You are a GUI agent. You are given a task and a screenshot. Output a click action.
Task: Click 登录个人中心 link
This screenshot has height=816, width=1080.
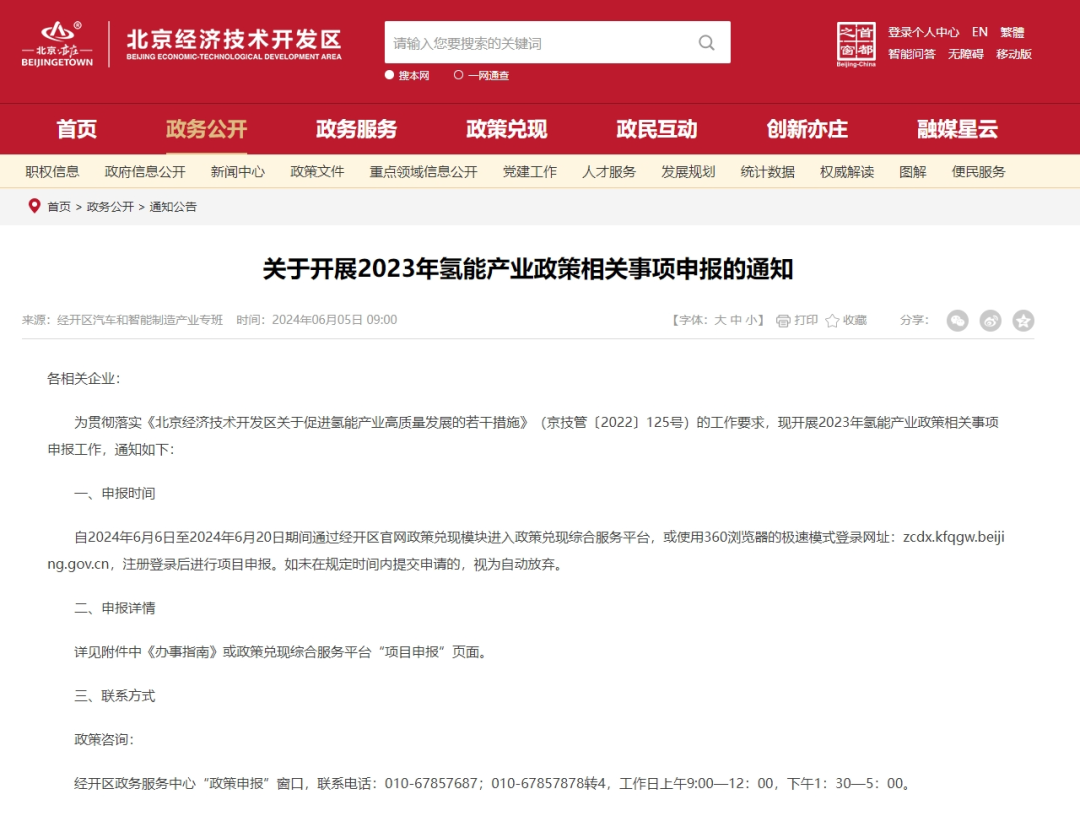[x=923, y=32]
